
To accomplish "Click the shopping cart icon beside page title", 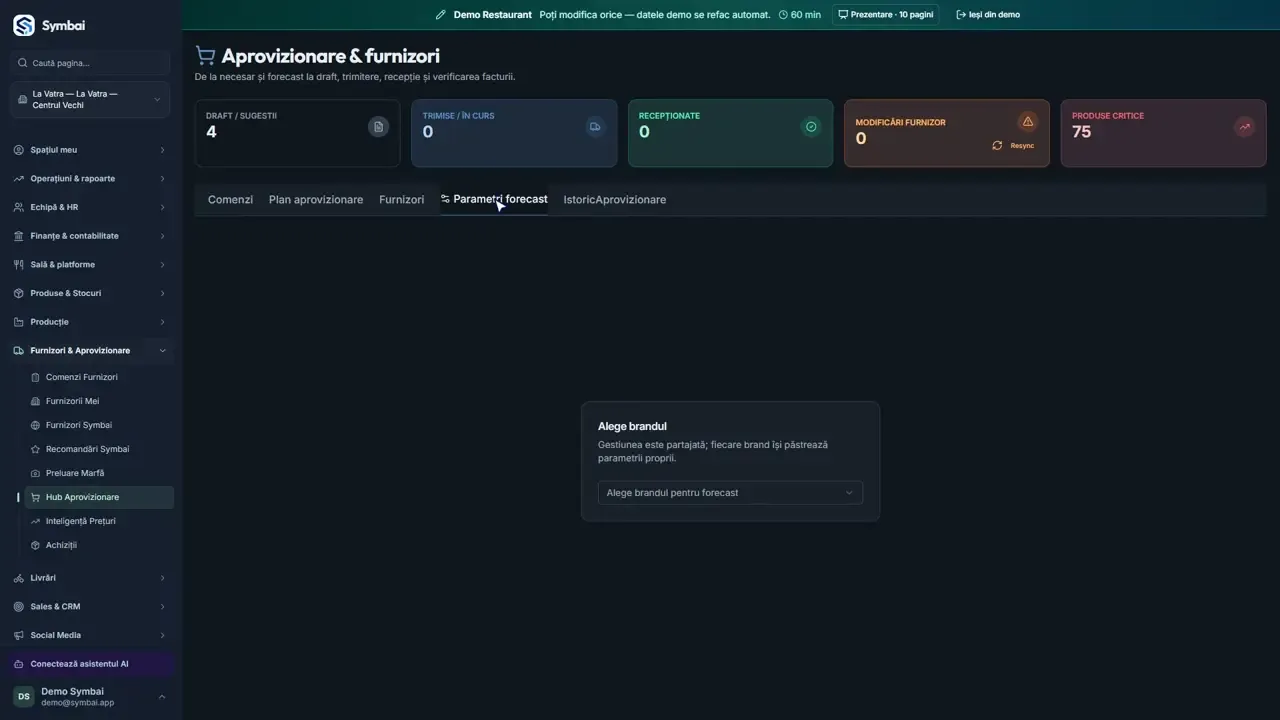I will coord(205,56).
